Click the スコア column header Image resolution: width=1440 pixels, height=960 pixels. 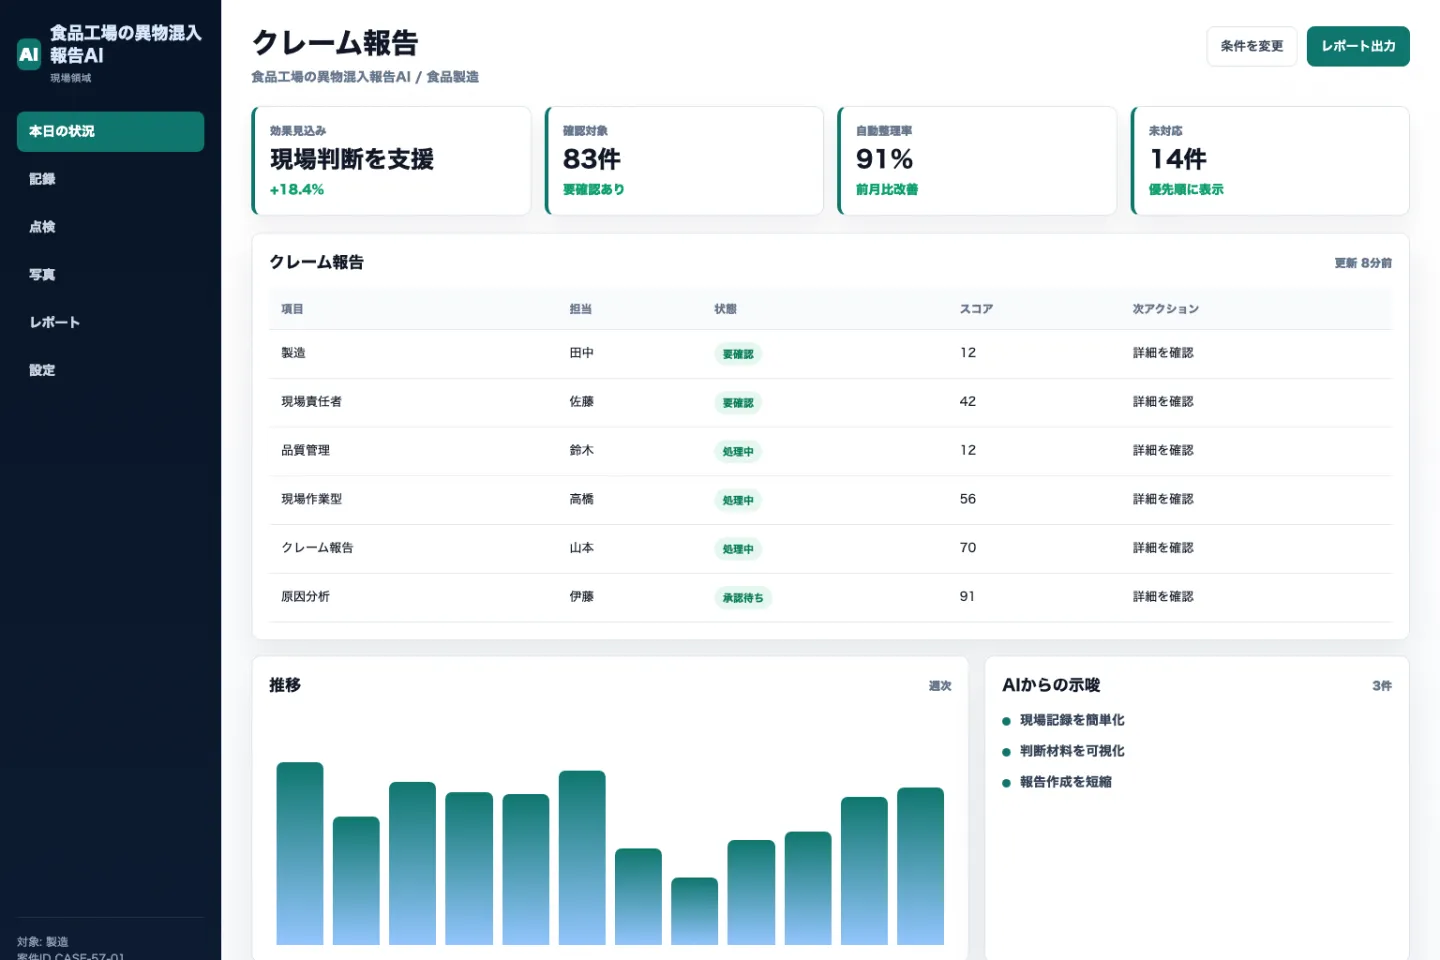coord(976,309)
